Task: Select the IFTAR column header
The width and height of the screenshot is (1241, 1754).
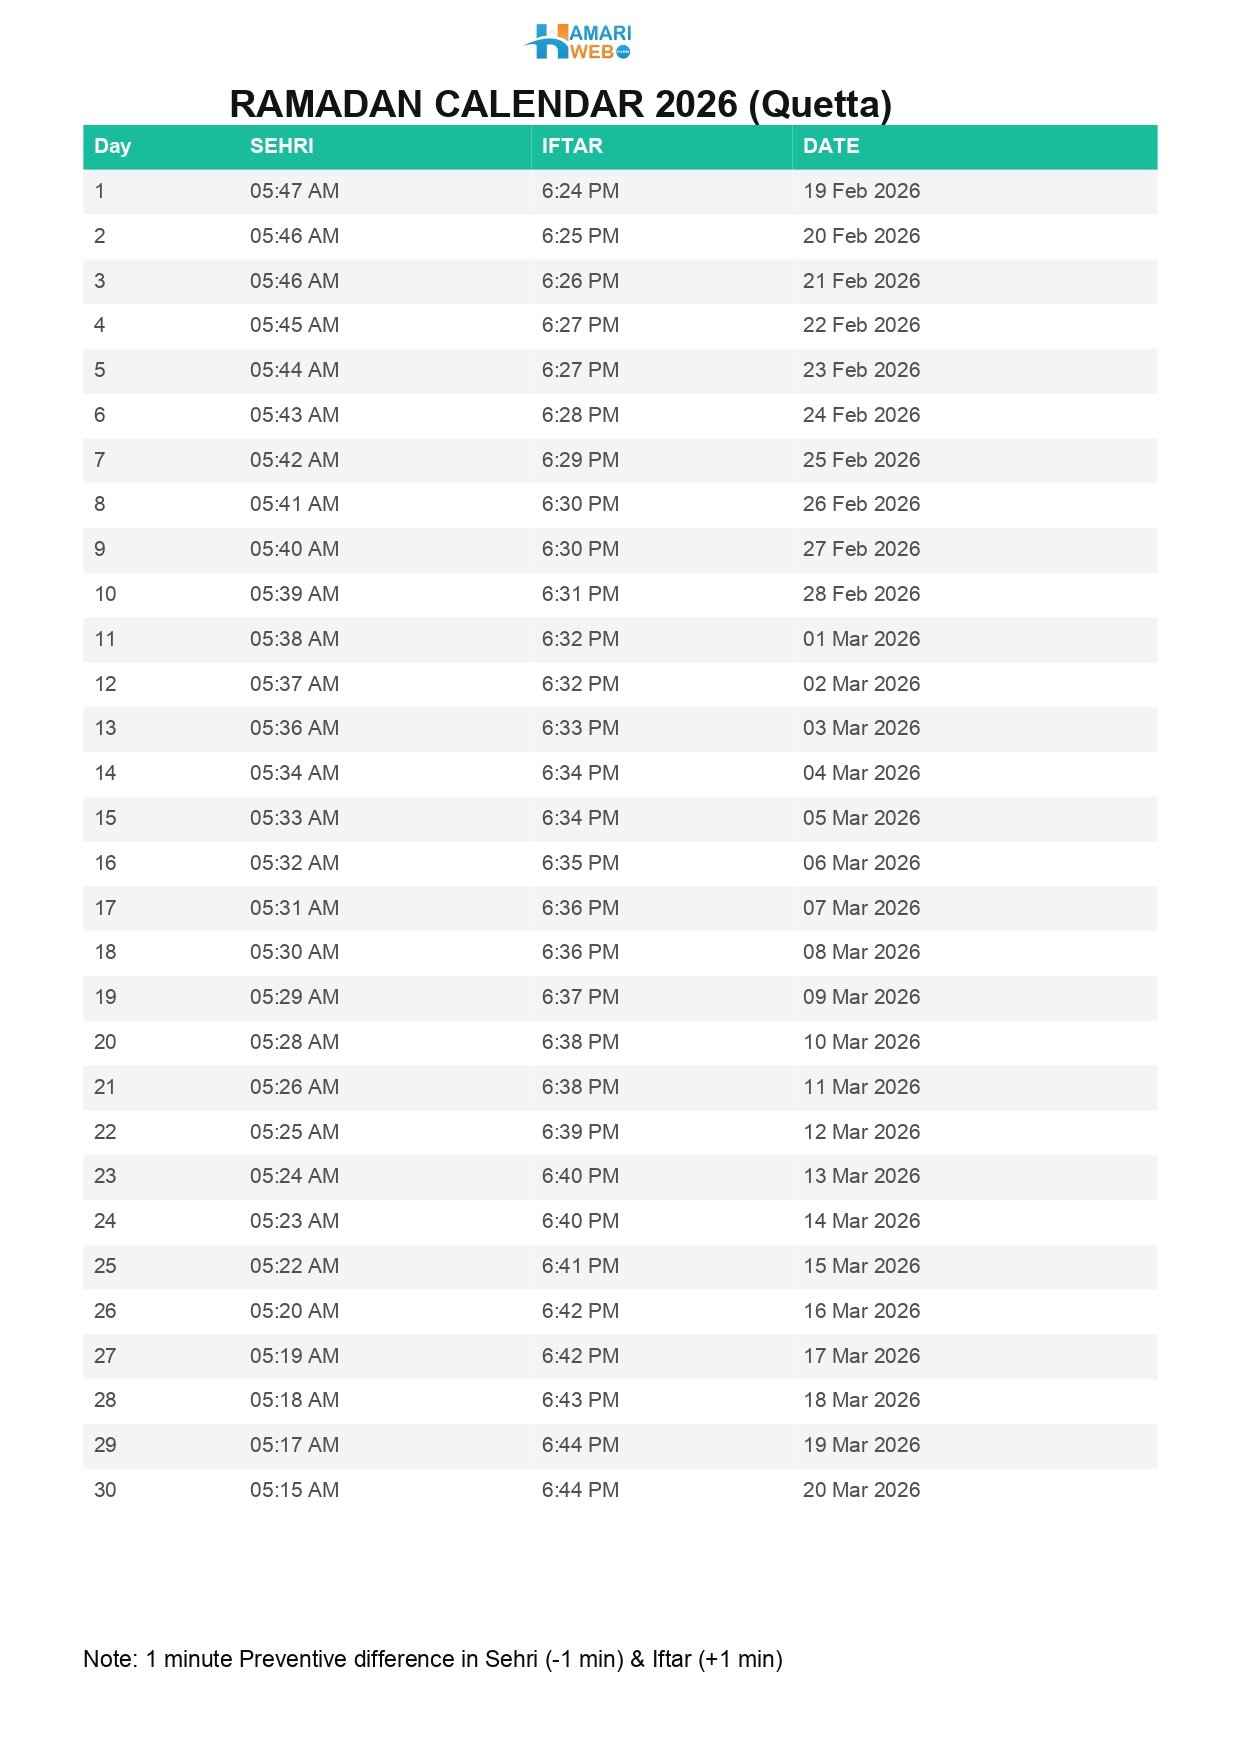Action: click(572, 146)
